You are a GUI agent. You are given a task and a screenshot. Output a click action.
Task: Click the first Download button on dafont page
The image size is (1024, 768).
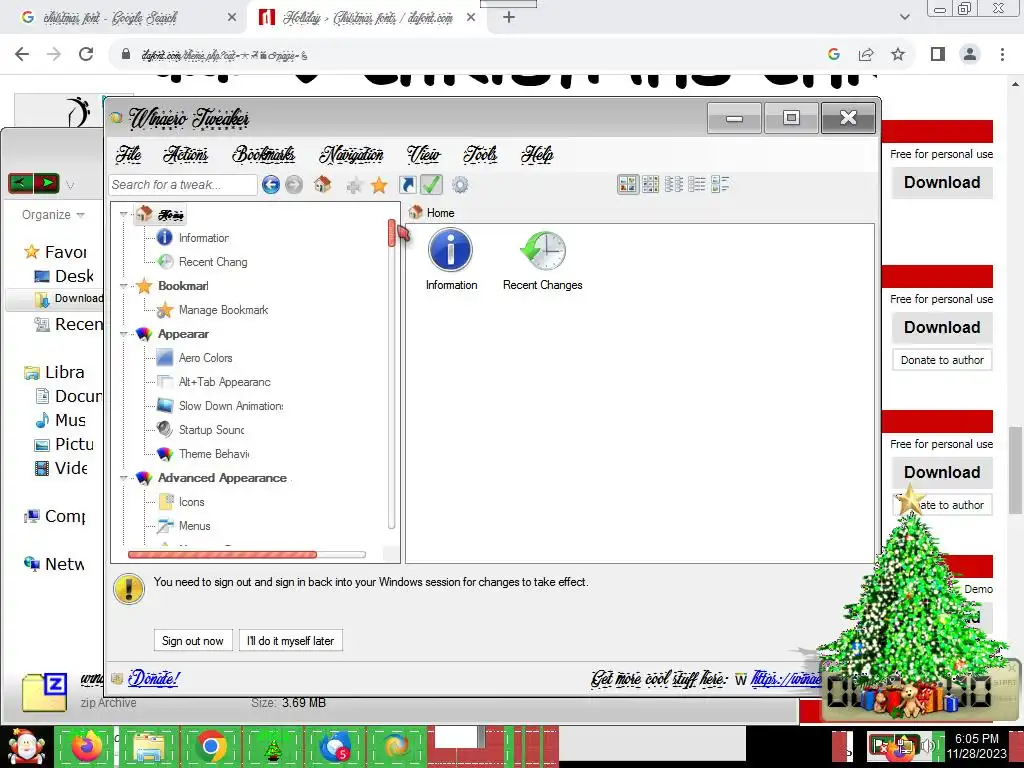point(942,182)
